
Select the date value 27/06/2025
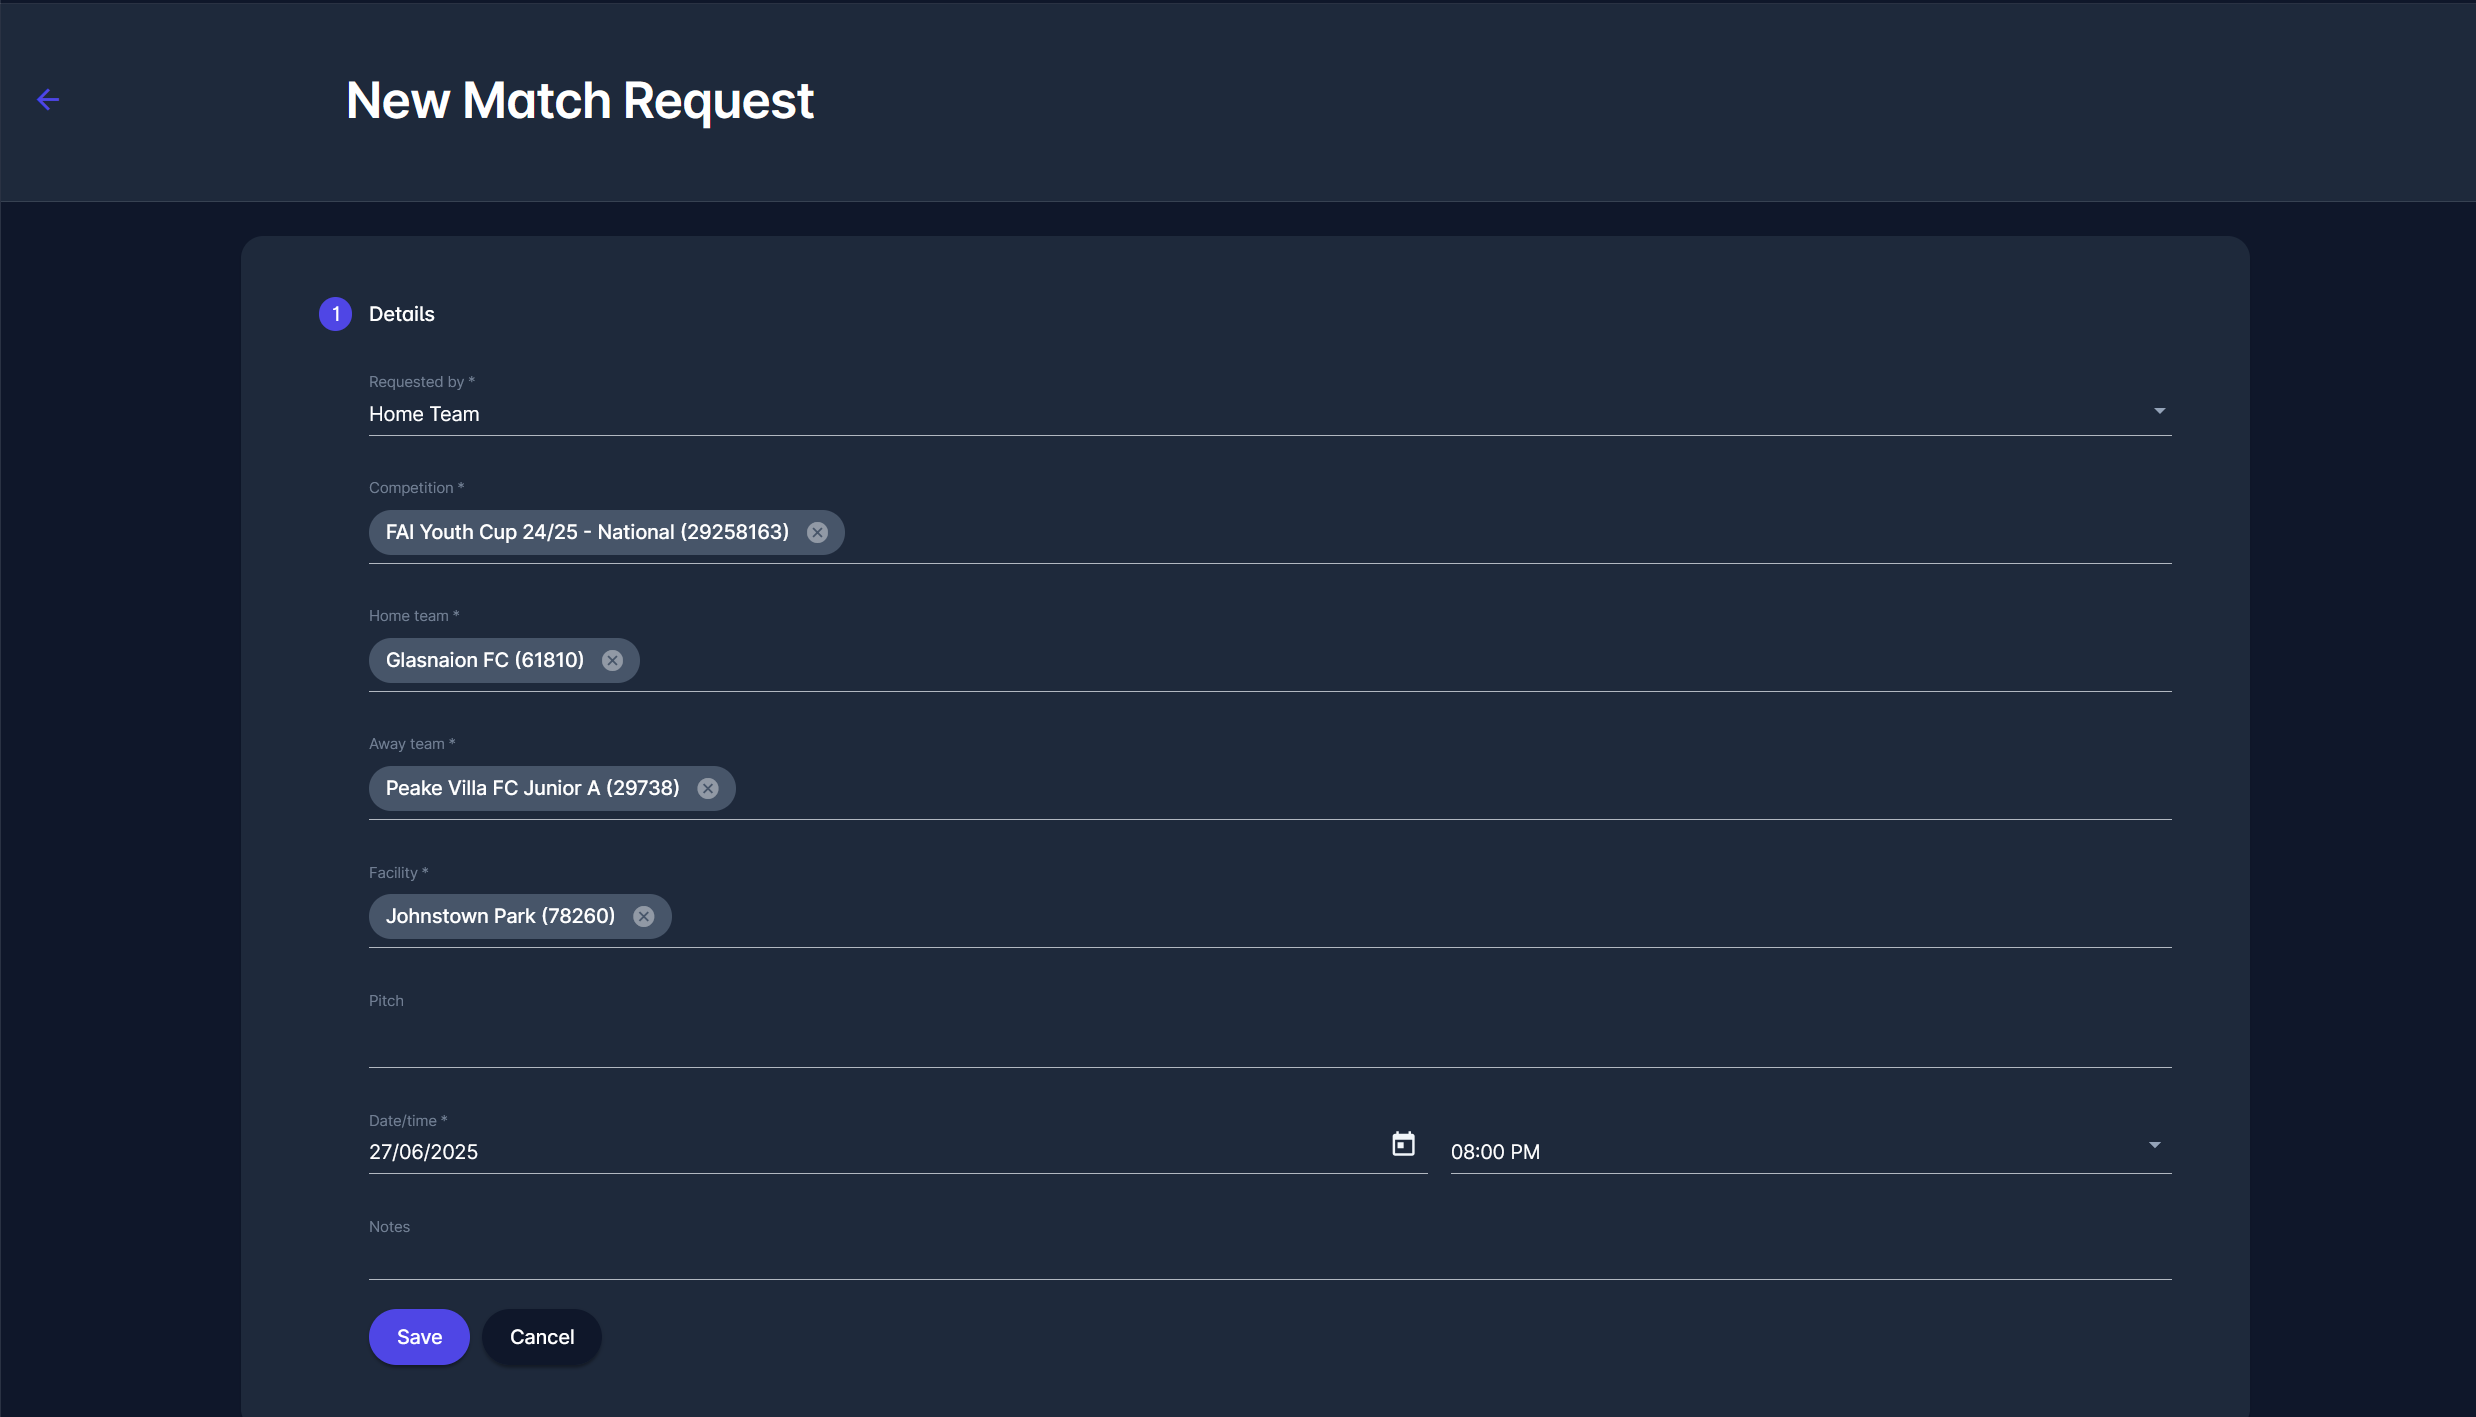423,1151
